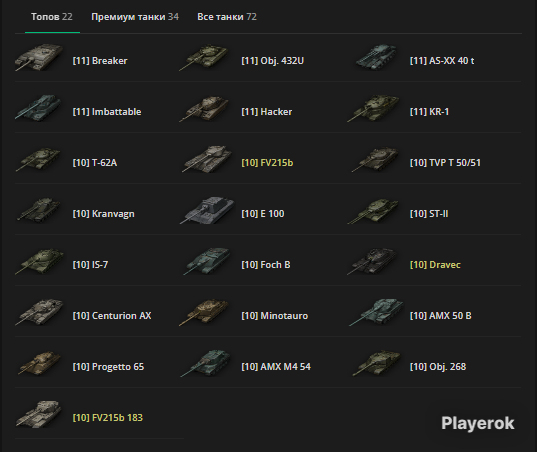The width and height of the screenshot is (537, 452).
Task: Click the Obj. 268 tank icon
Action: 376,363
